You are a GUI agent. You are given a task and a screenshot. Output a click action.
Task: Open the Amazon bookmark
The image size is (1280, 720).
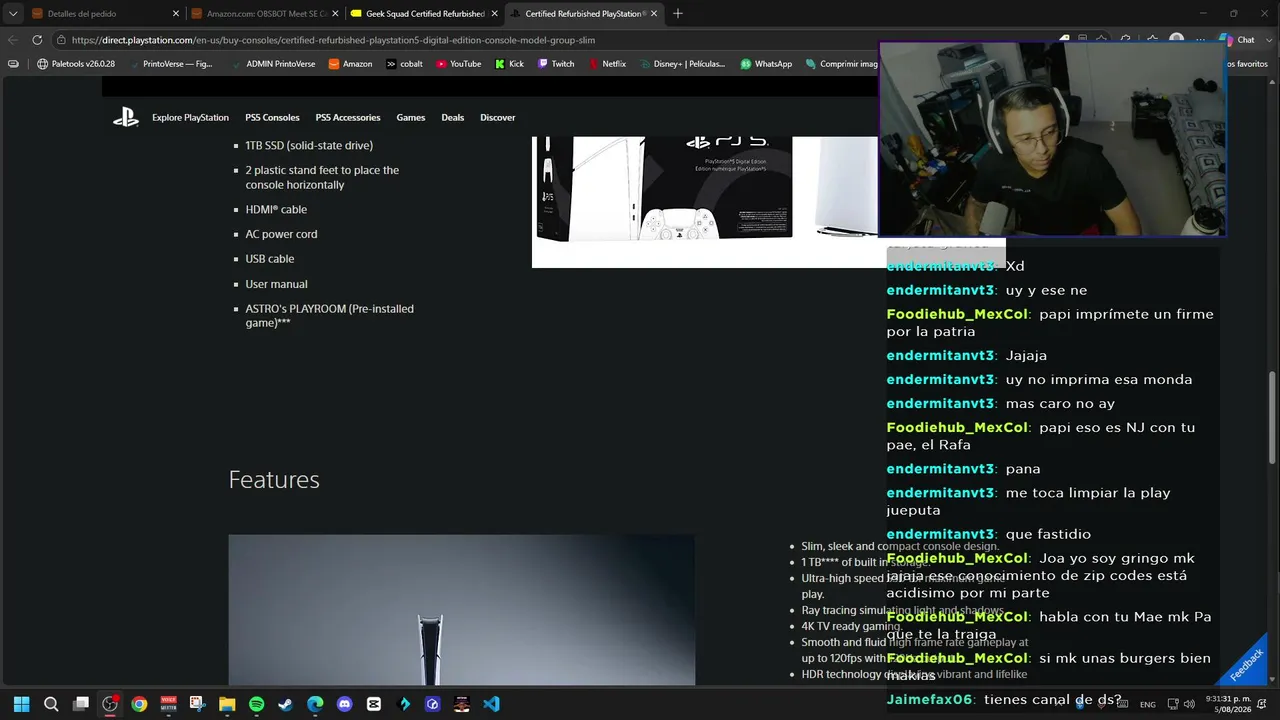[x=350, y=64]
